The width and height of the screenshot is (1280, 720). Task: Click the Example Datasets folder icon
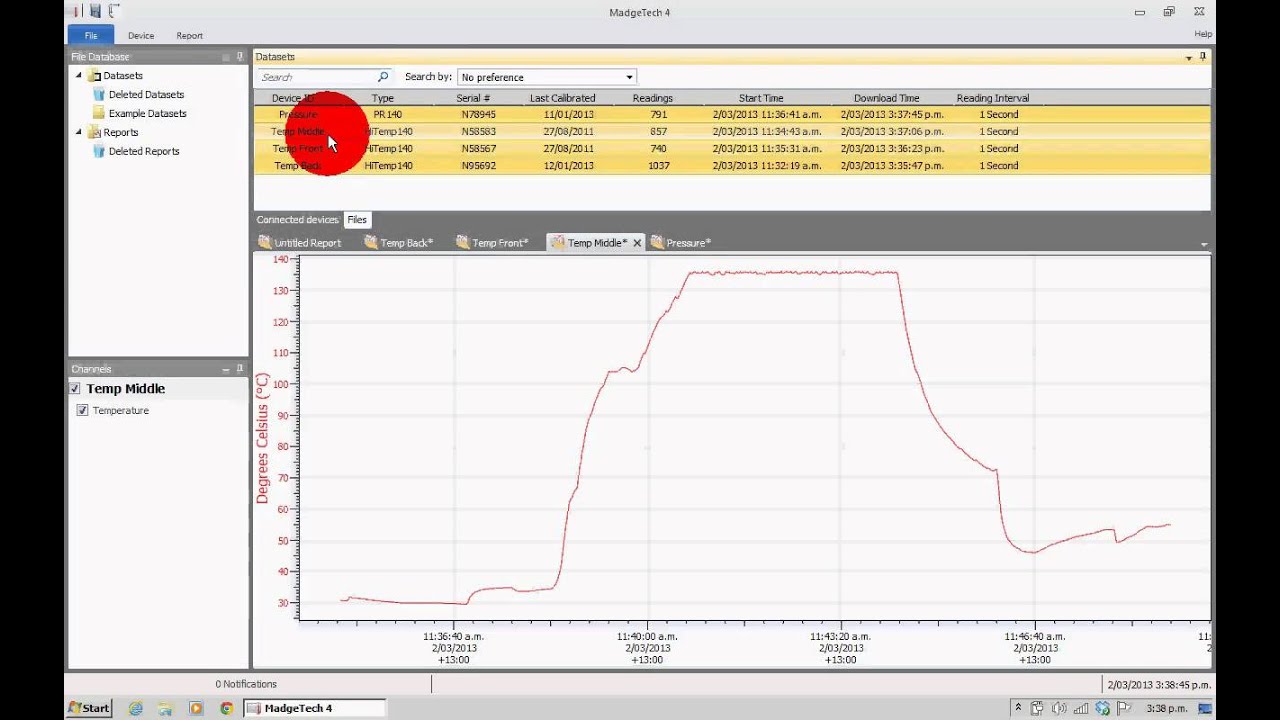tap(99, 113)
